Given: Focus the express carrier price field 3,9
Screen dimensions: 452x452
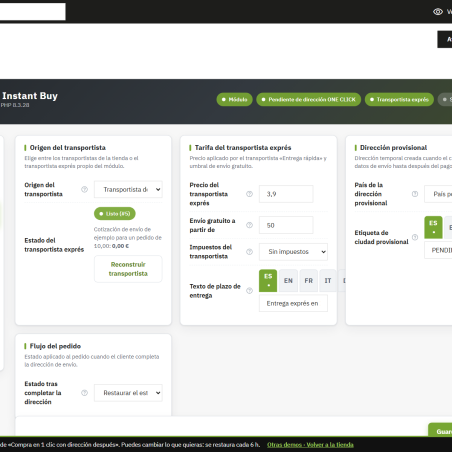Looking at the screenshot, I should tap(286, 194).
